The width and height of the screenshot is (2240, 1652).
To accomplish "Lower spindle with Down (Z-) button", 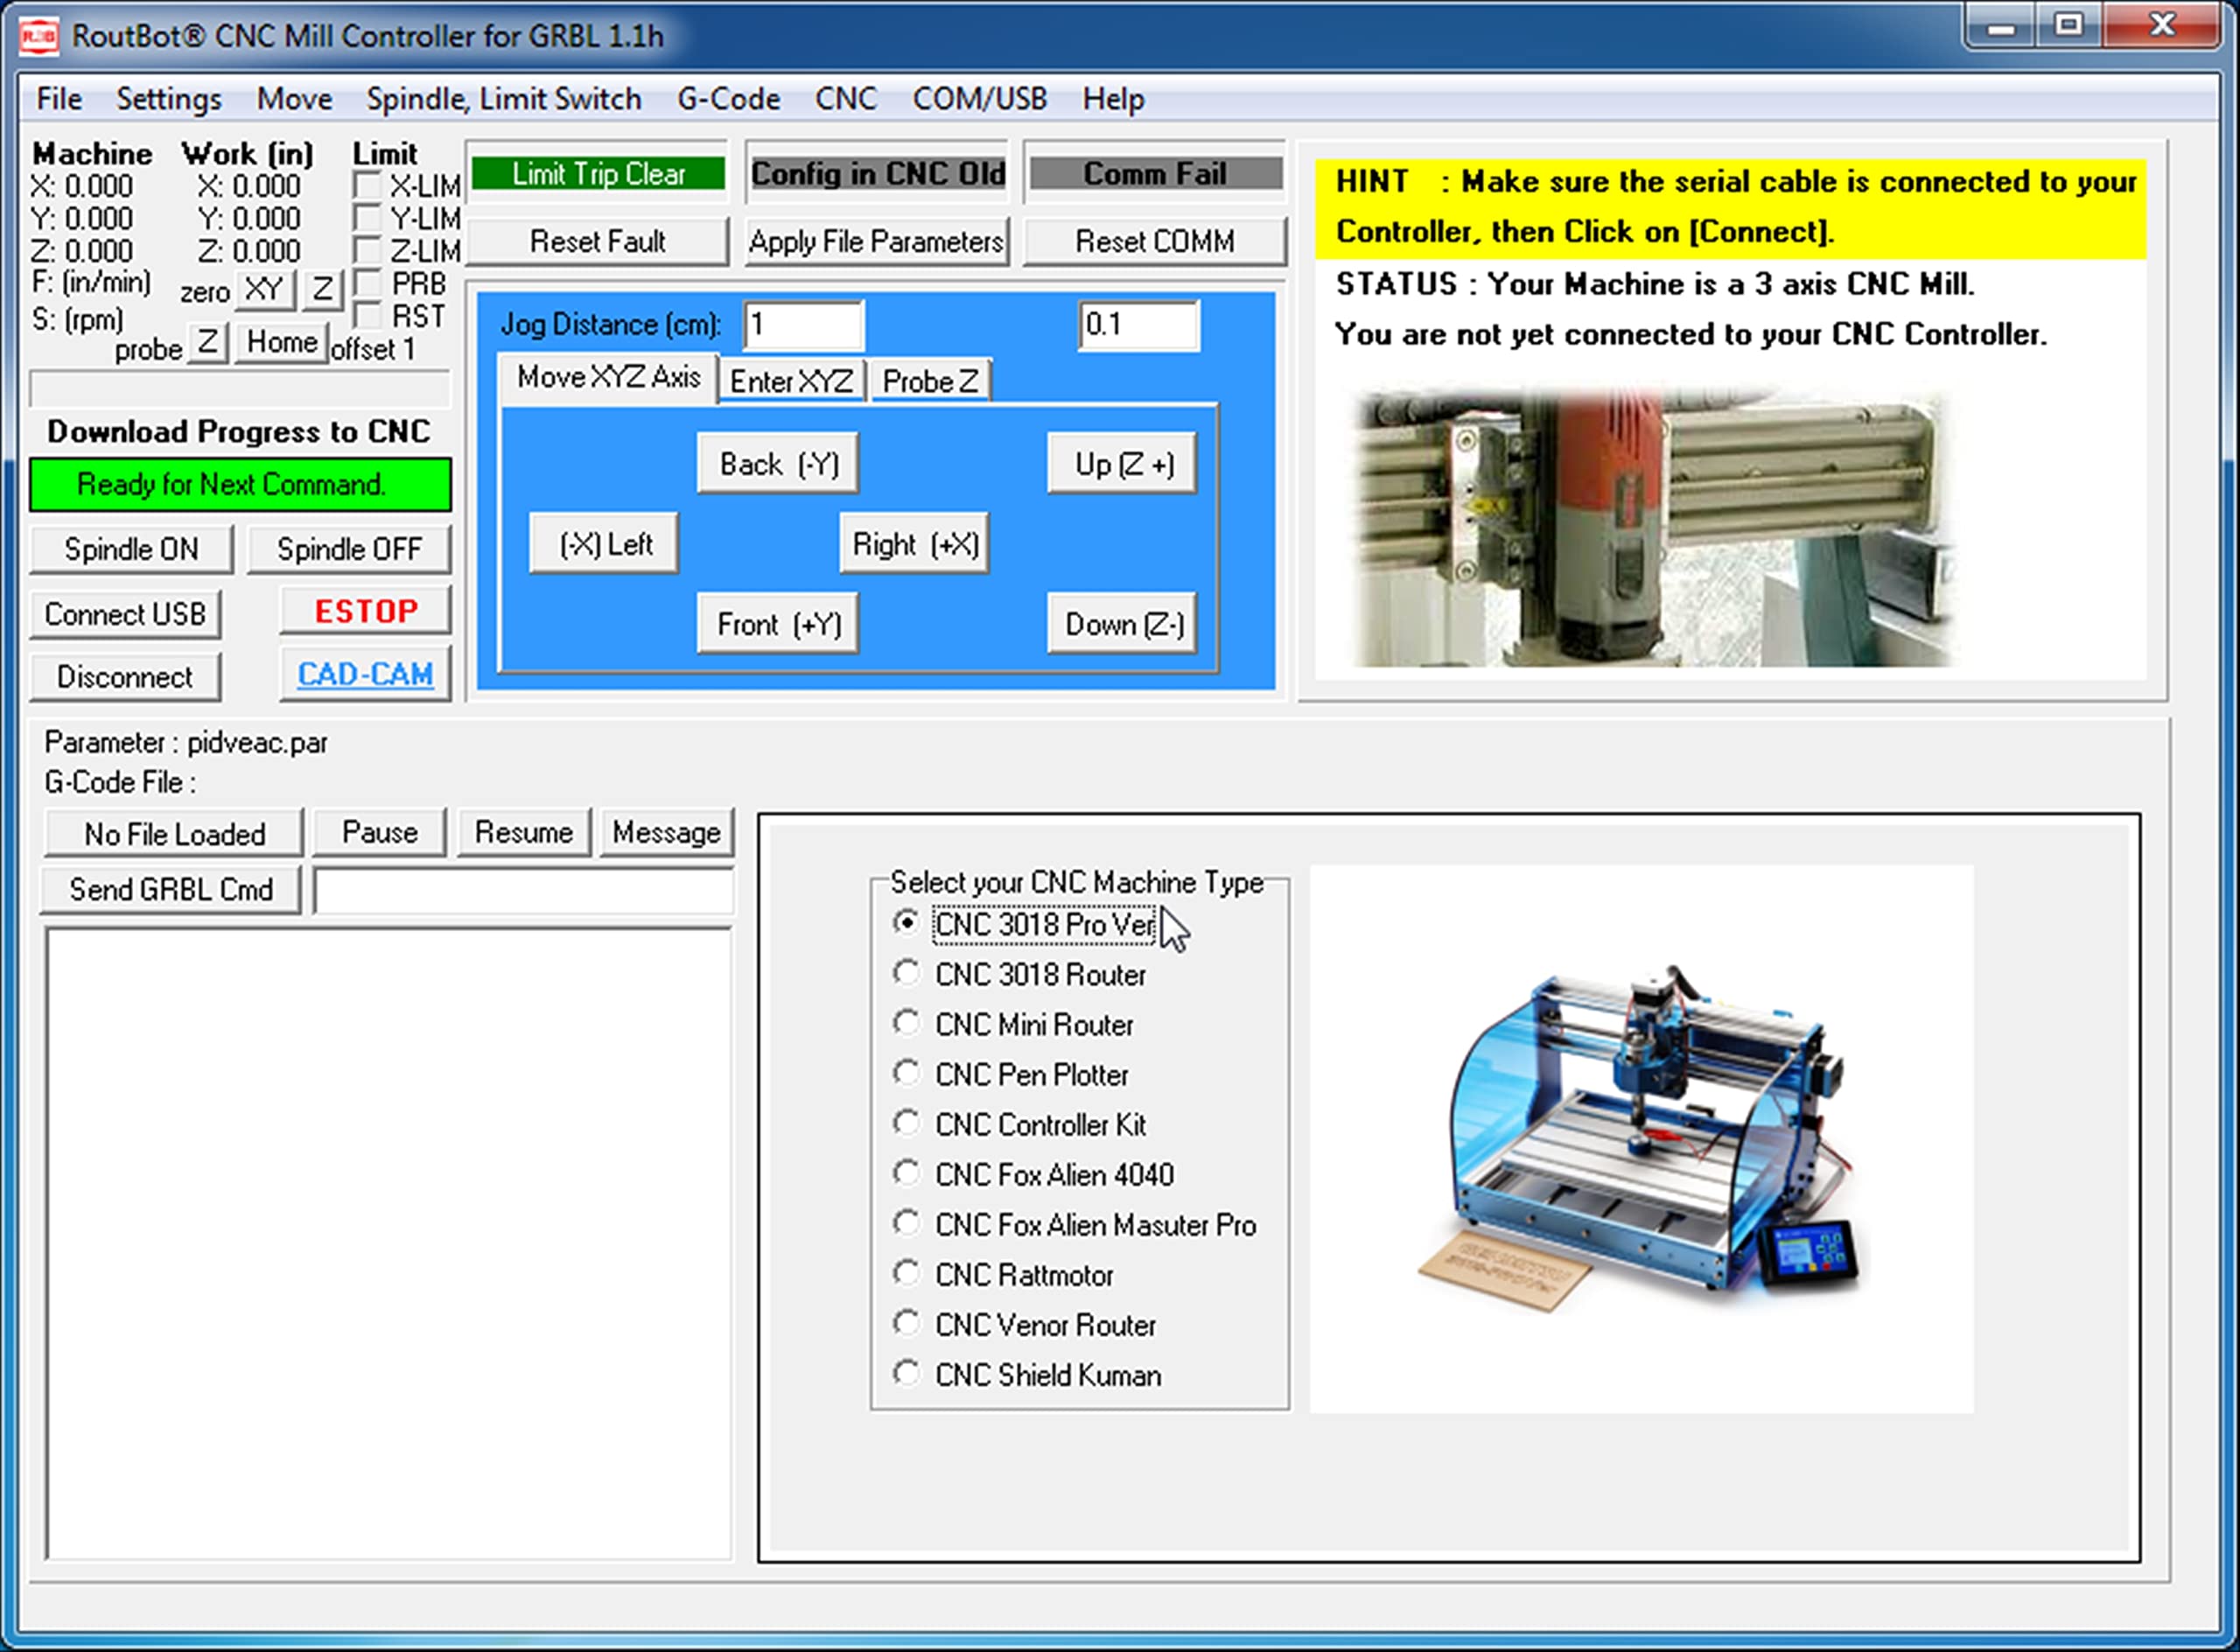I will [x=1123, y=624].
